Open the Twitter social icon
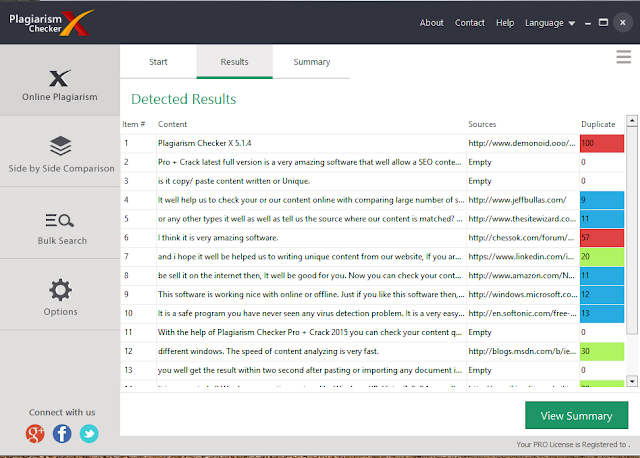Viewport: 640px width, 458px height. tap(89, 434)
